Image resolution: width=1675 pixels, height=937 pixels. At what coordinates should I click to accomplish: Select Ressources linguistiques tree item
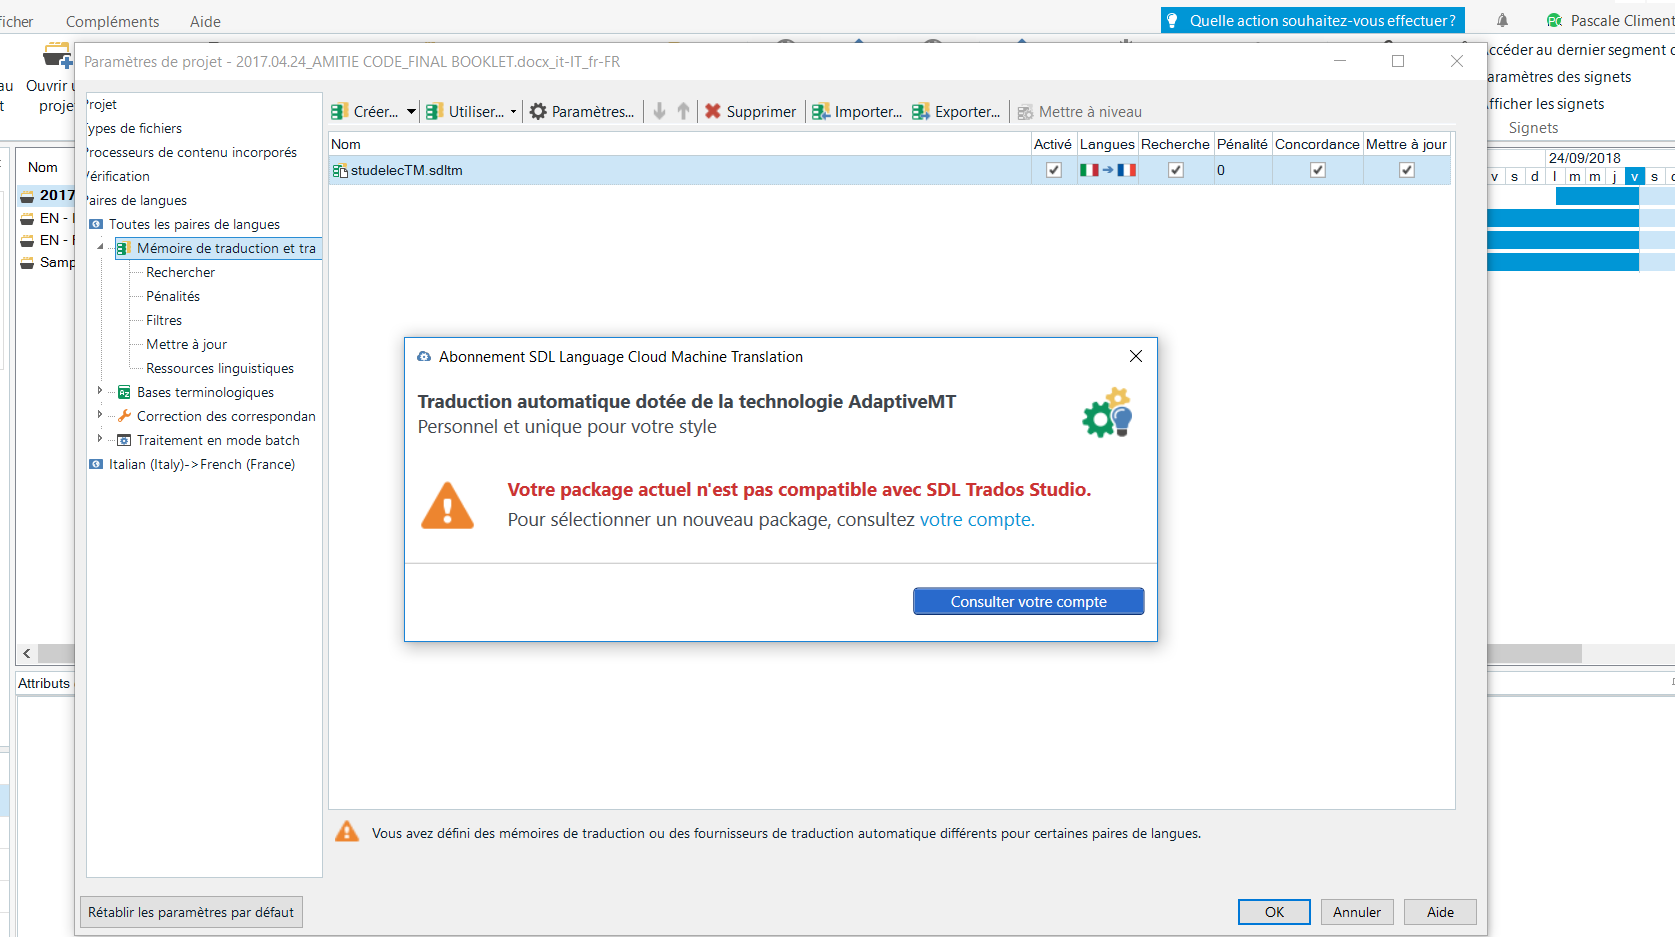220,368
